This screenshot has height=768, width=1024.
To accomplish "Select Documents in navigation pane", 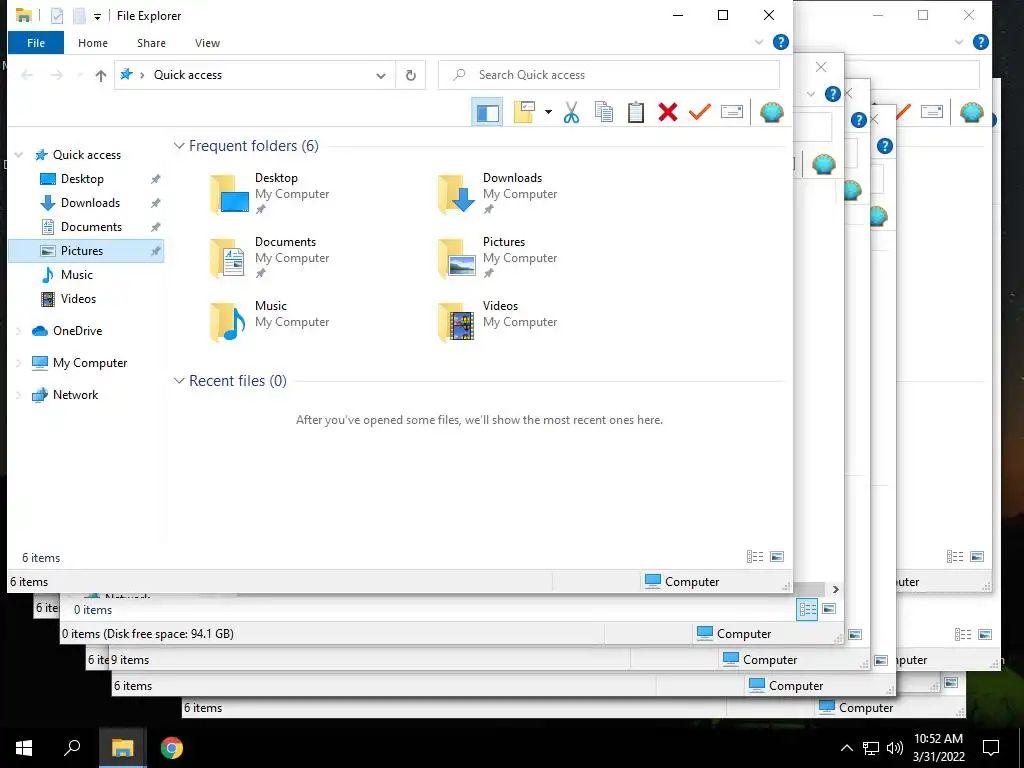I will (91, 227).
